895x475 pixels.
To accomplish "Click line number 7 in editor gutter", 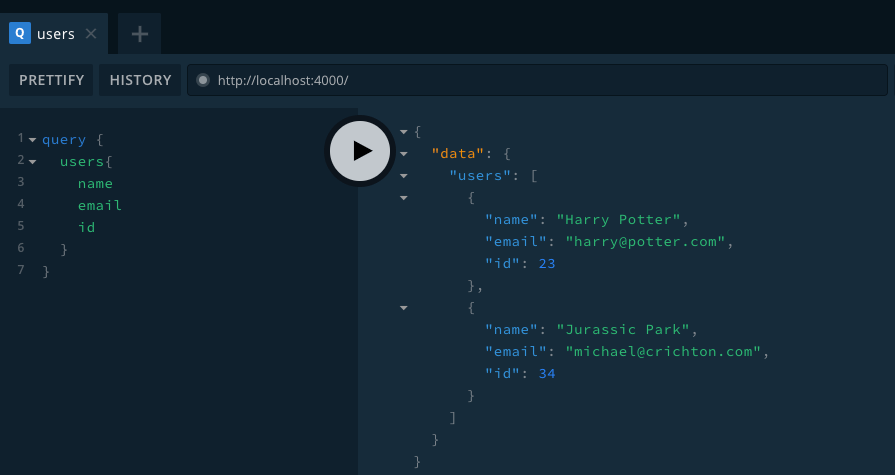I will pyautogui.click(x=20, y=270).
